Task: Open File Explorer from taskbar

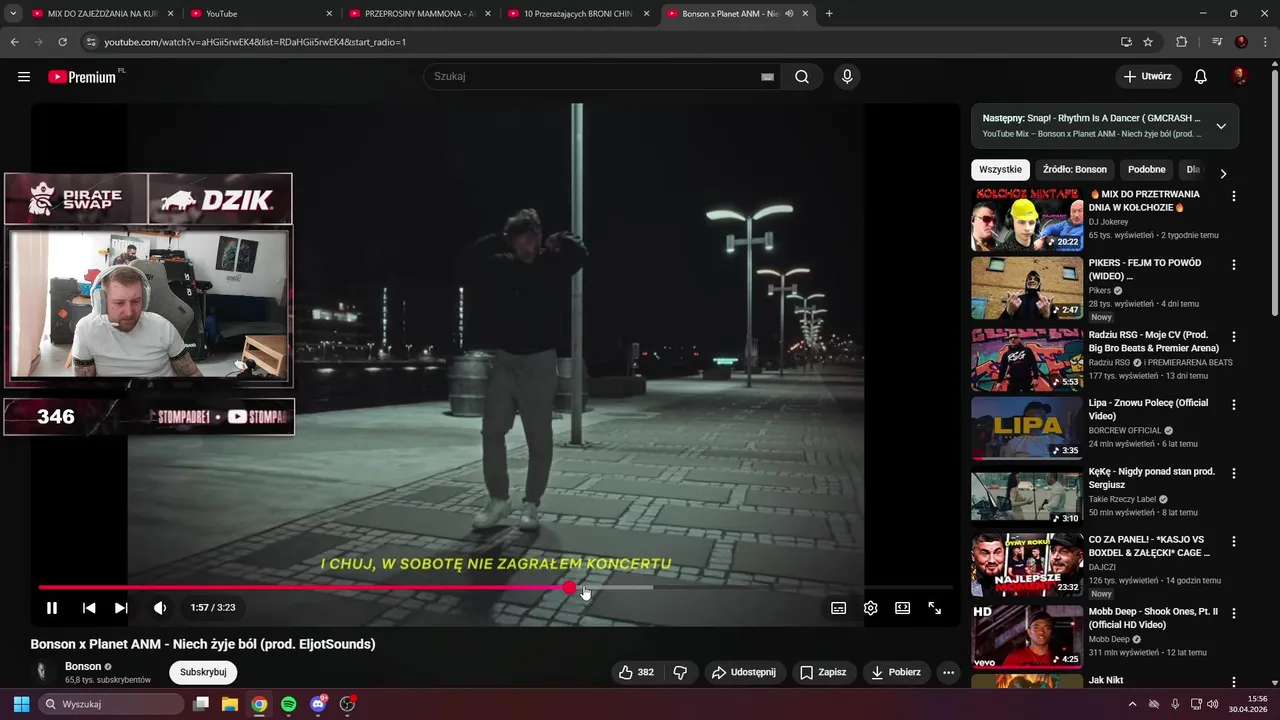Action: (229, 704)
